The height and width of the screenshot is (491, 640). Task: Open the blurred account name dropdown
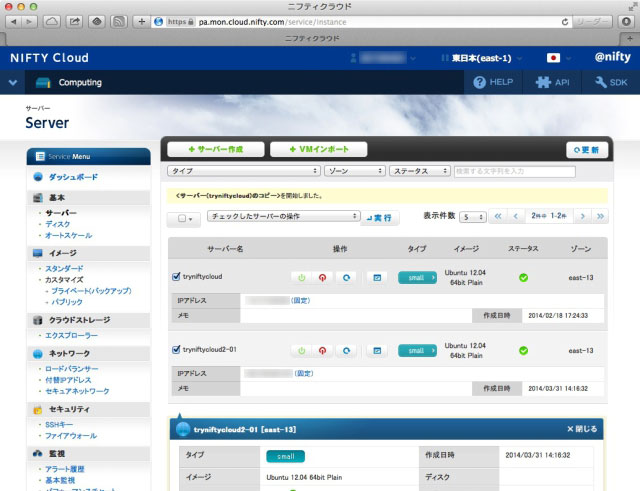pos(383,58)
